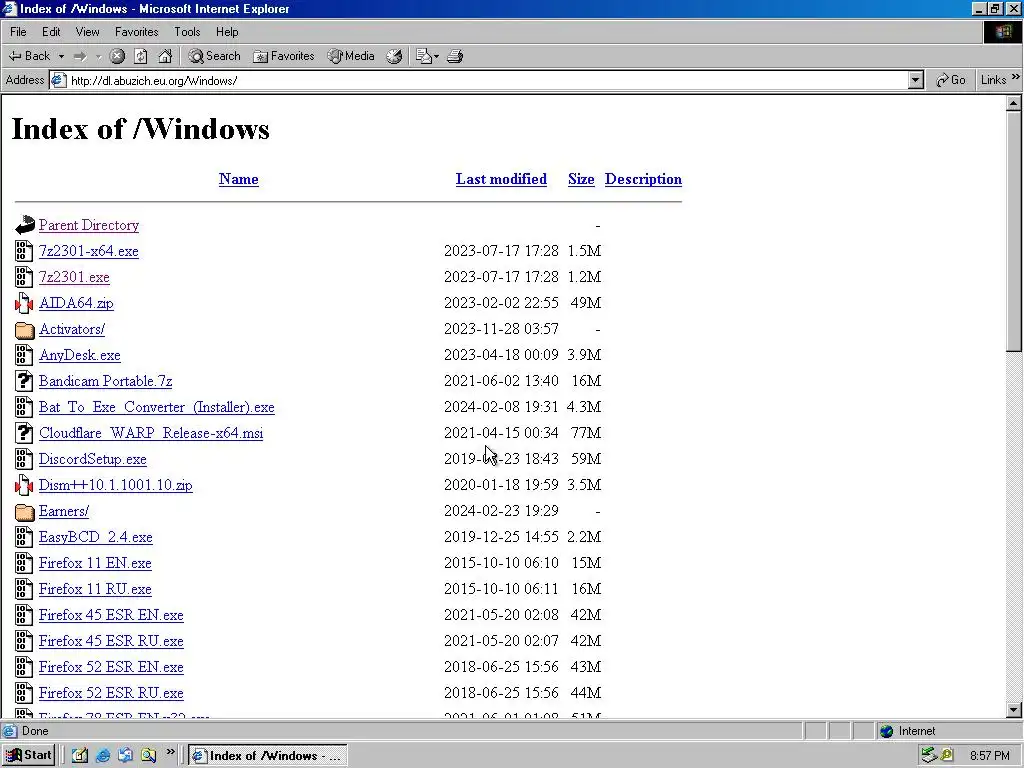Screen dimensions: 1024x768
Task: Open the Back button history dropdown arrow
Action: click(x=61, y=56)
